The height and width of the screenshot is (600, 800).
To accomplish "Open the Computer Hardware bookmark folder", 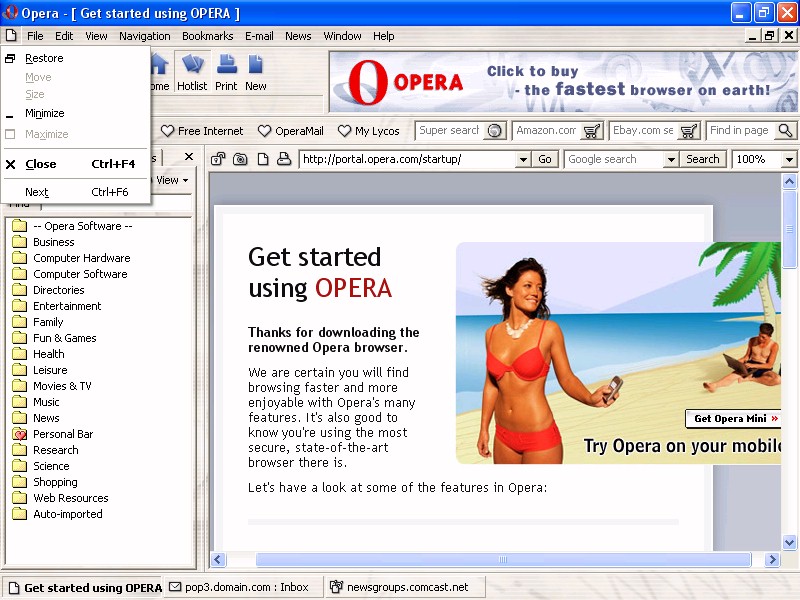I will click(x=71, y=258).
